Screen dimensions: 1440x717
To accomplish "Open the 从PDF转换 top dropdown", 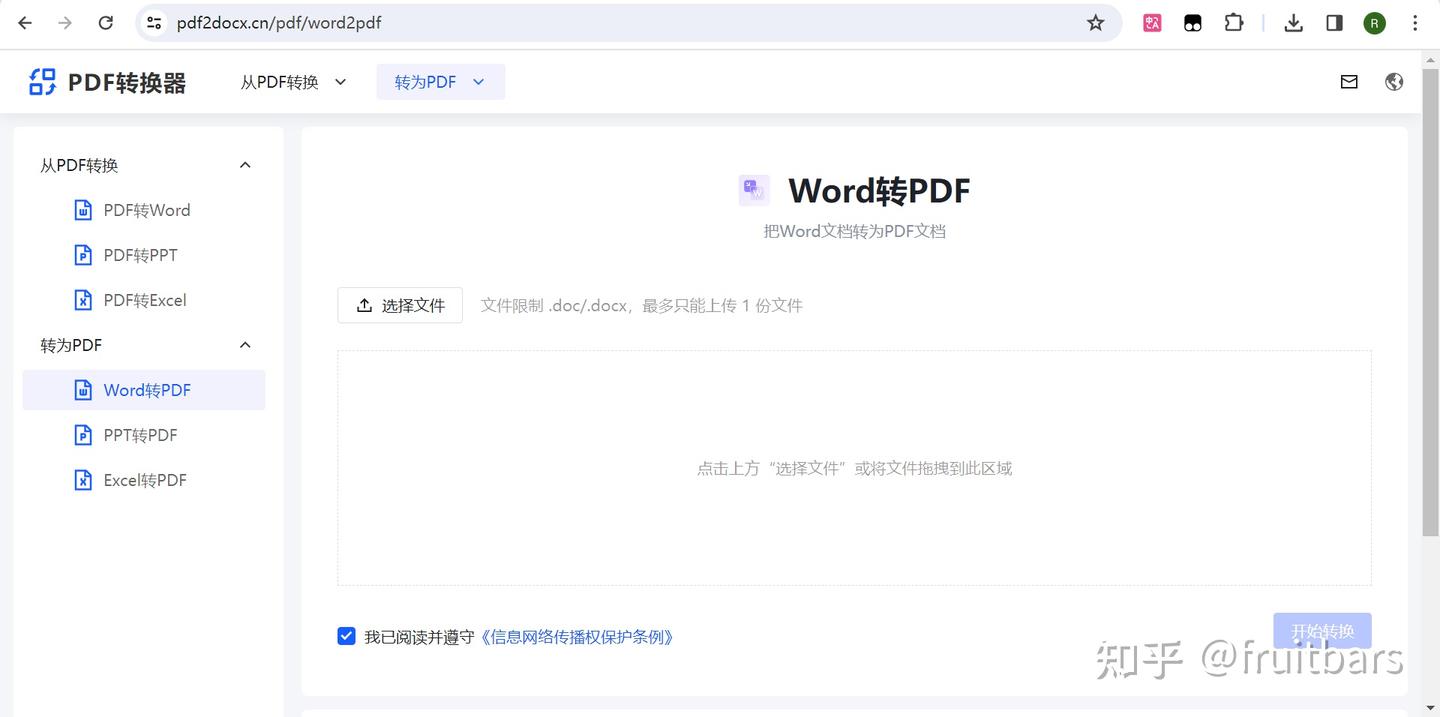I will click(x=293, y=82).
